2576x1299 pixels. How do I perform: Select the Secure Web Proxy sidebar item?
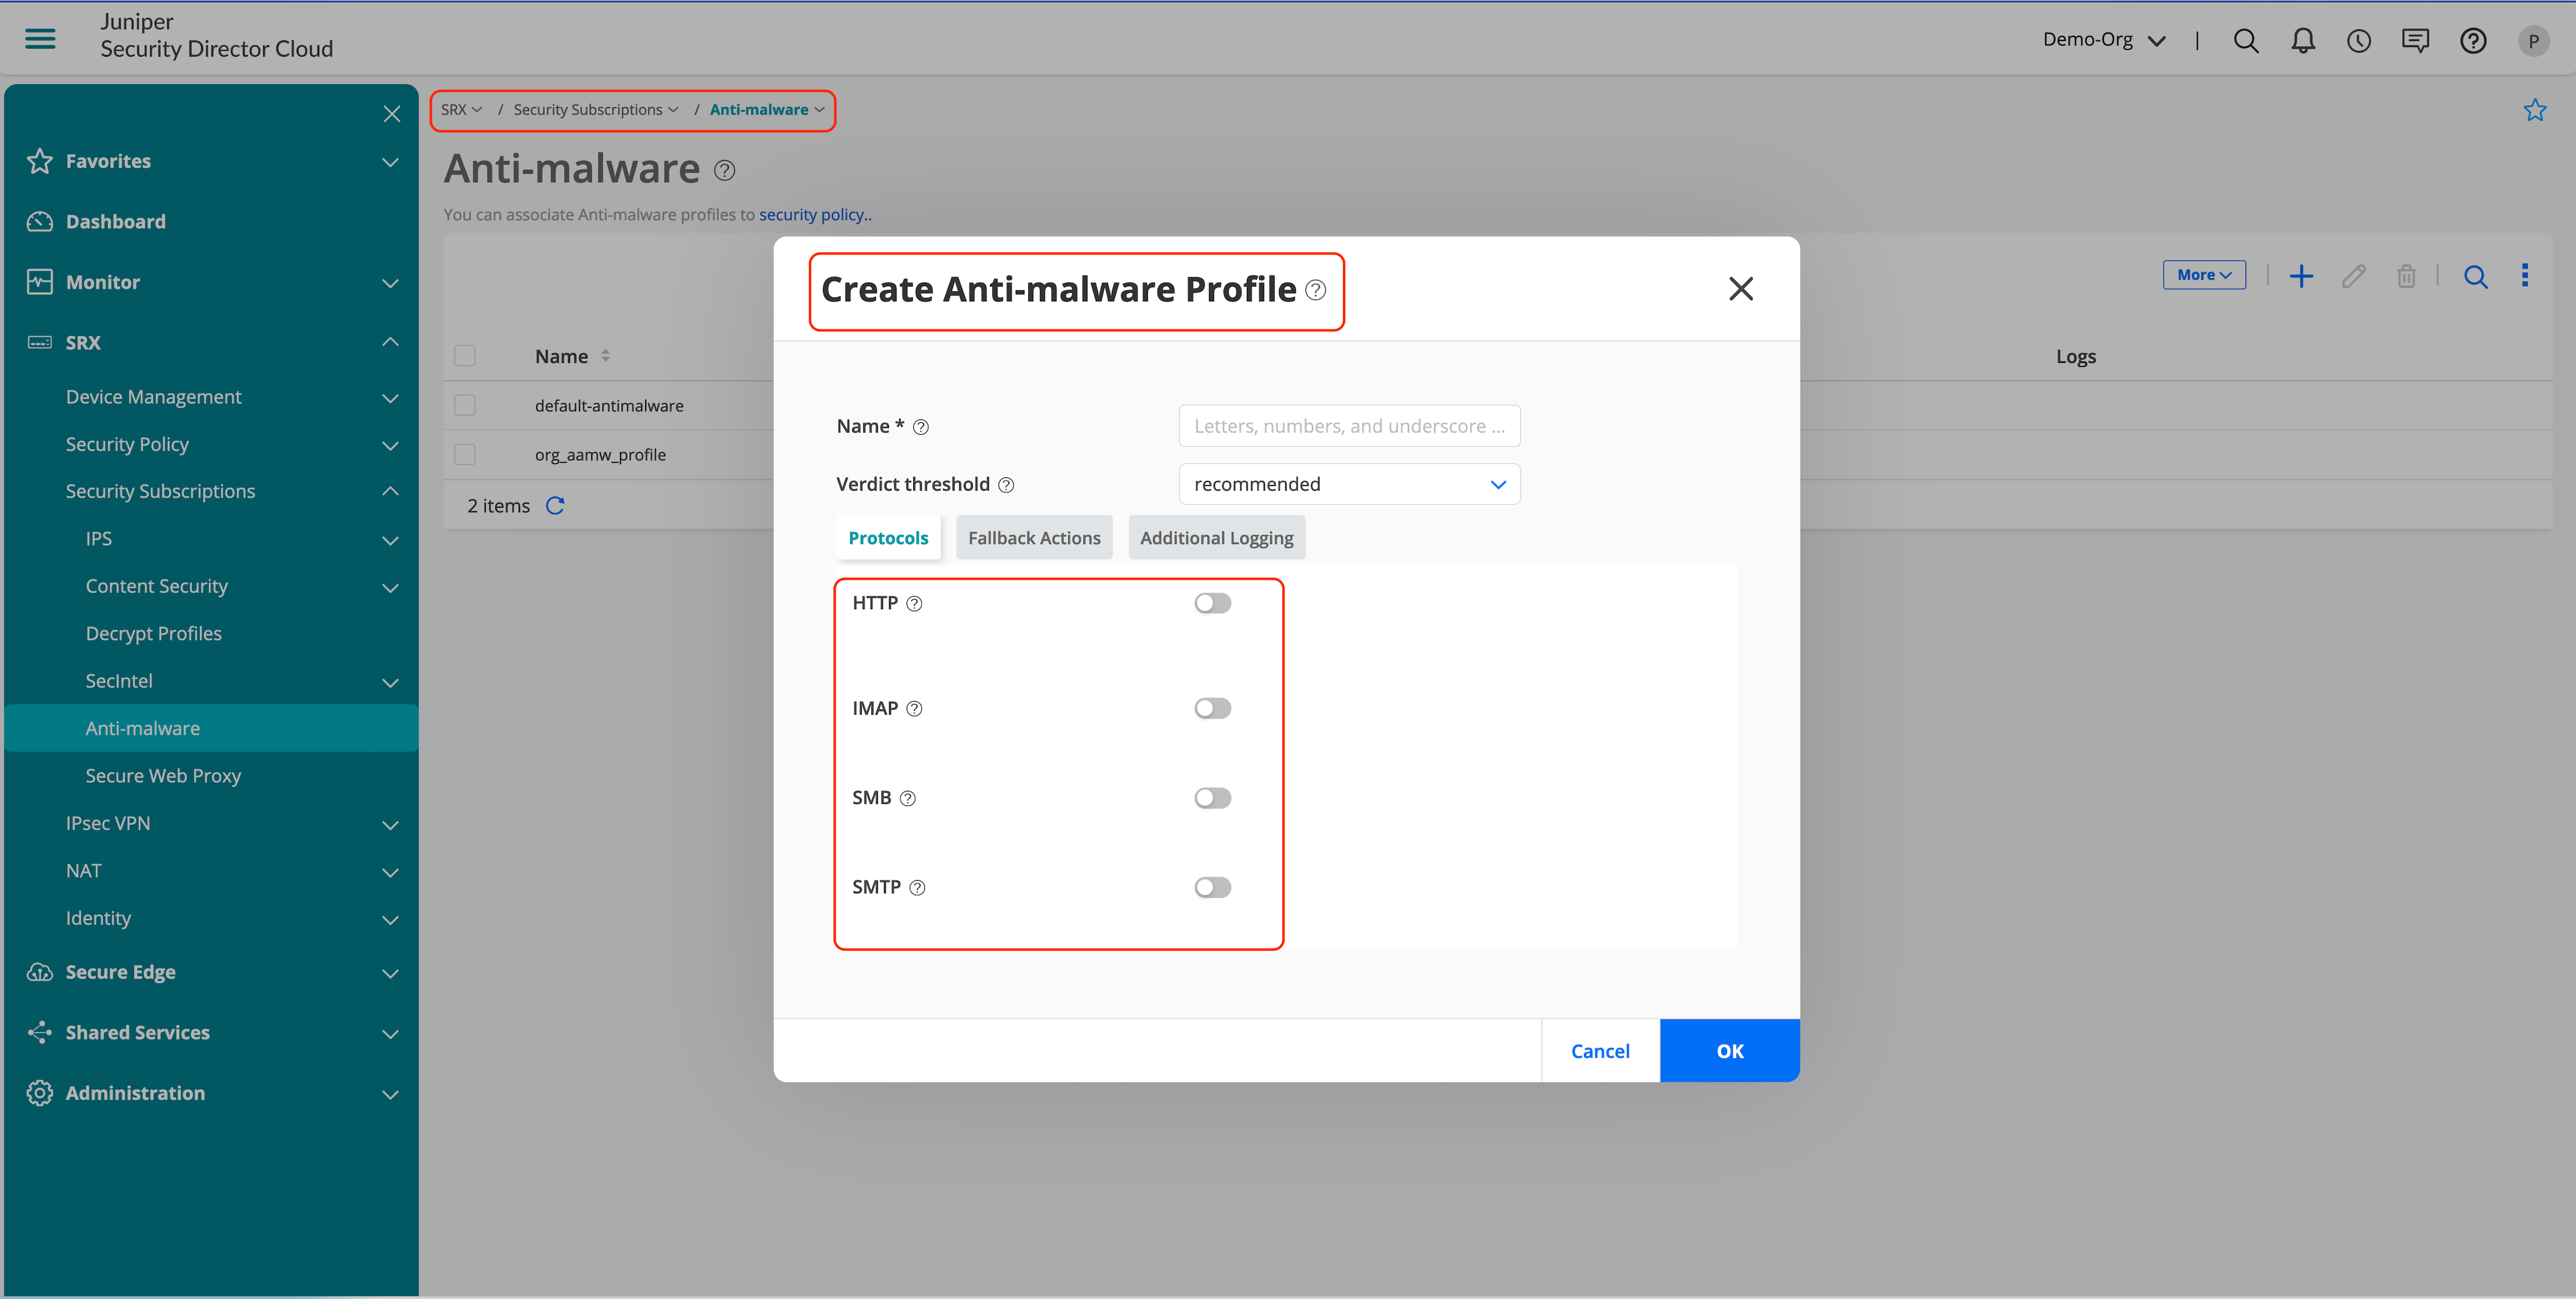tap(163, 776)
